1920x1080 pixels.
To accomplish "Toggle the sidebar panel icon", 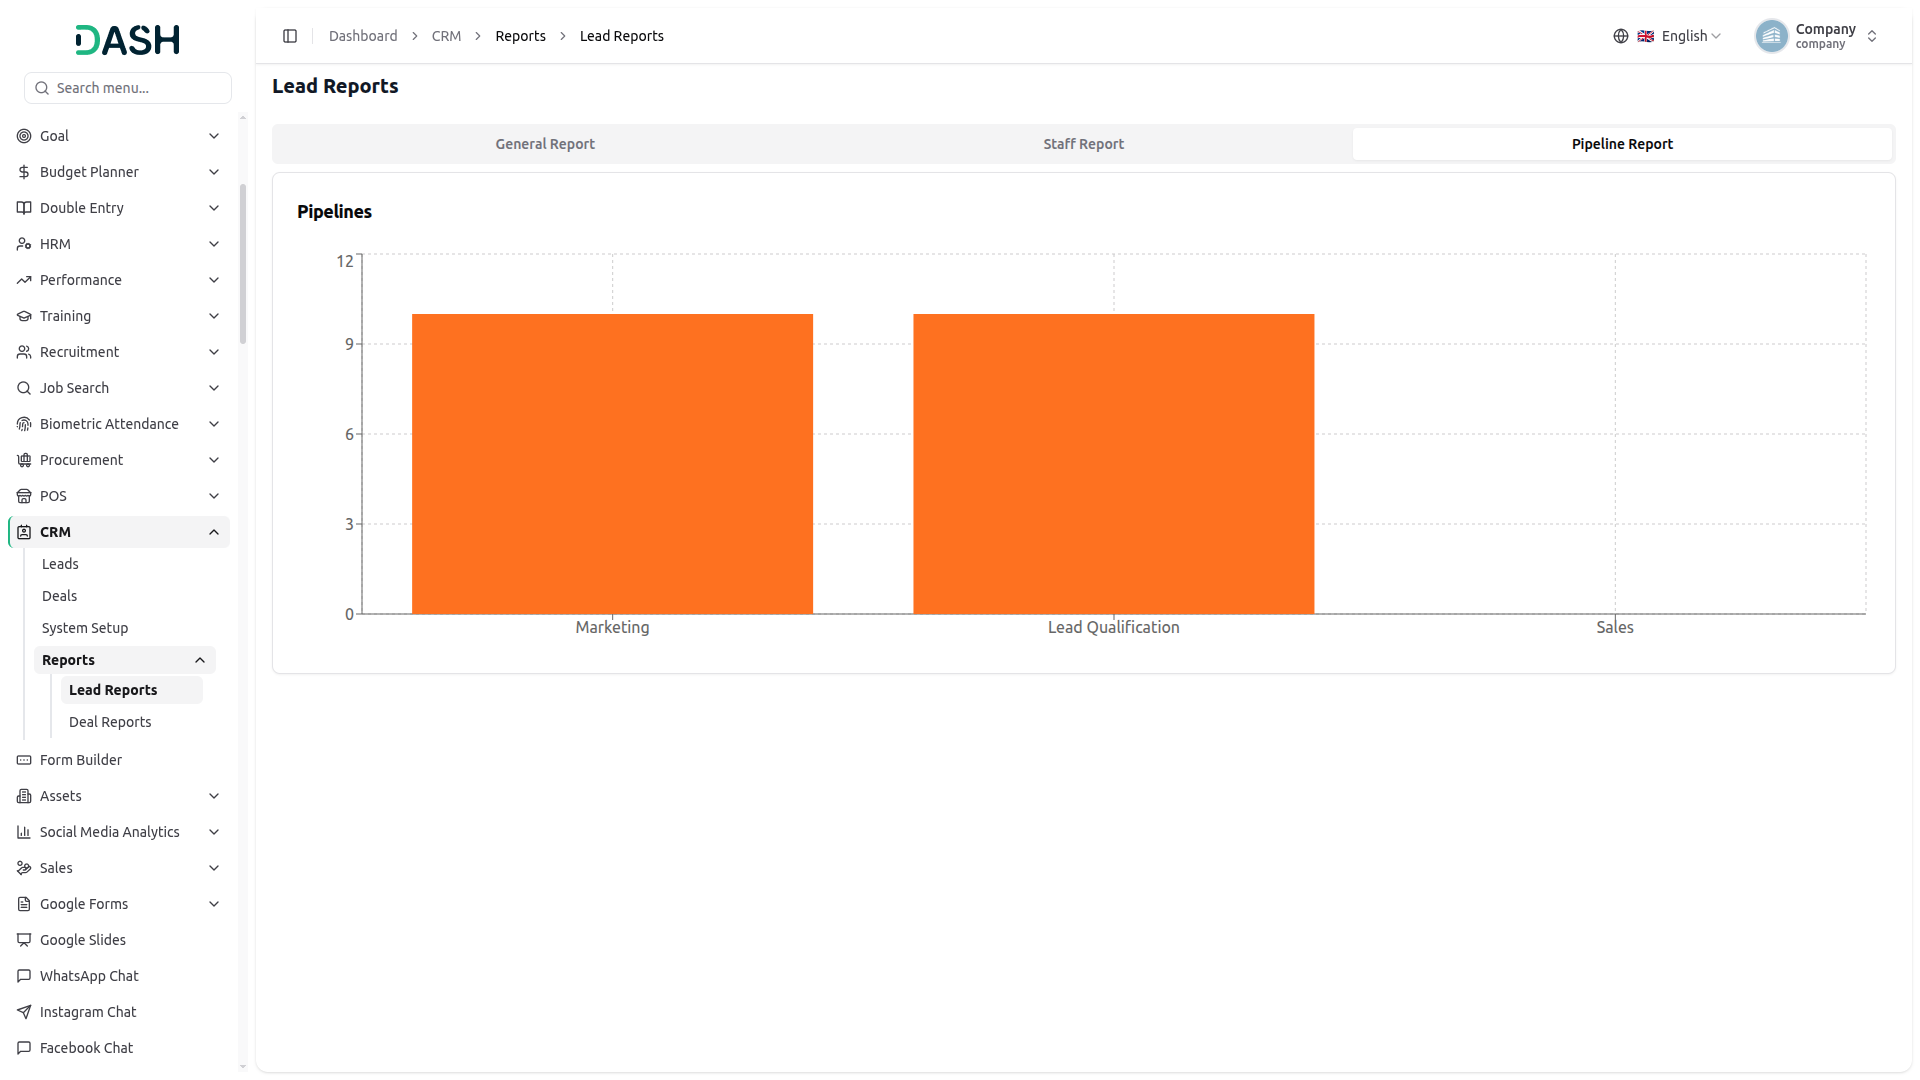I will click(290, 36).
